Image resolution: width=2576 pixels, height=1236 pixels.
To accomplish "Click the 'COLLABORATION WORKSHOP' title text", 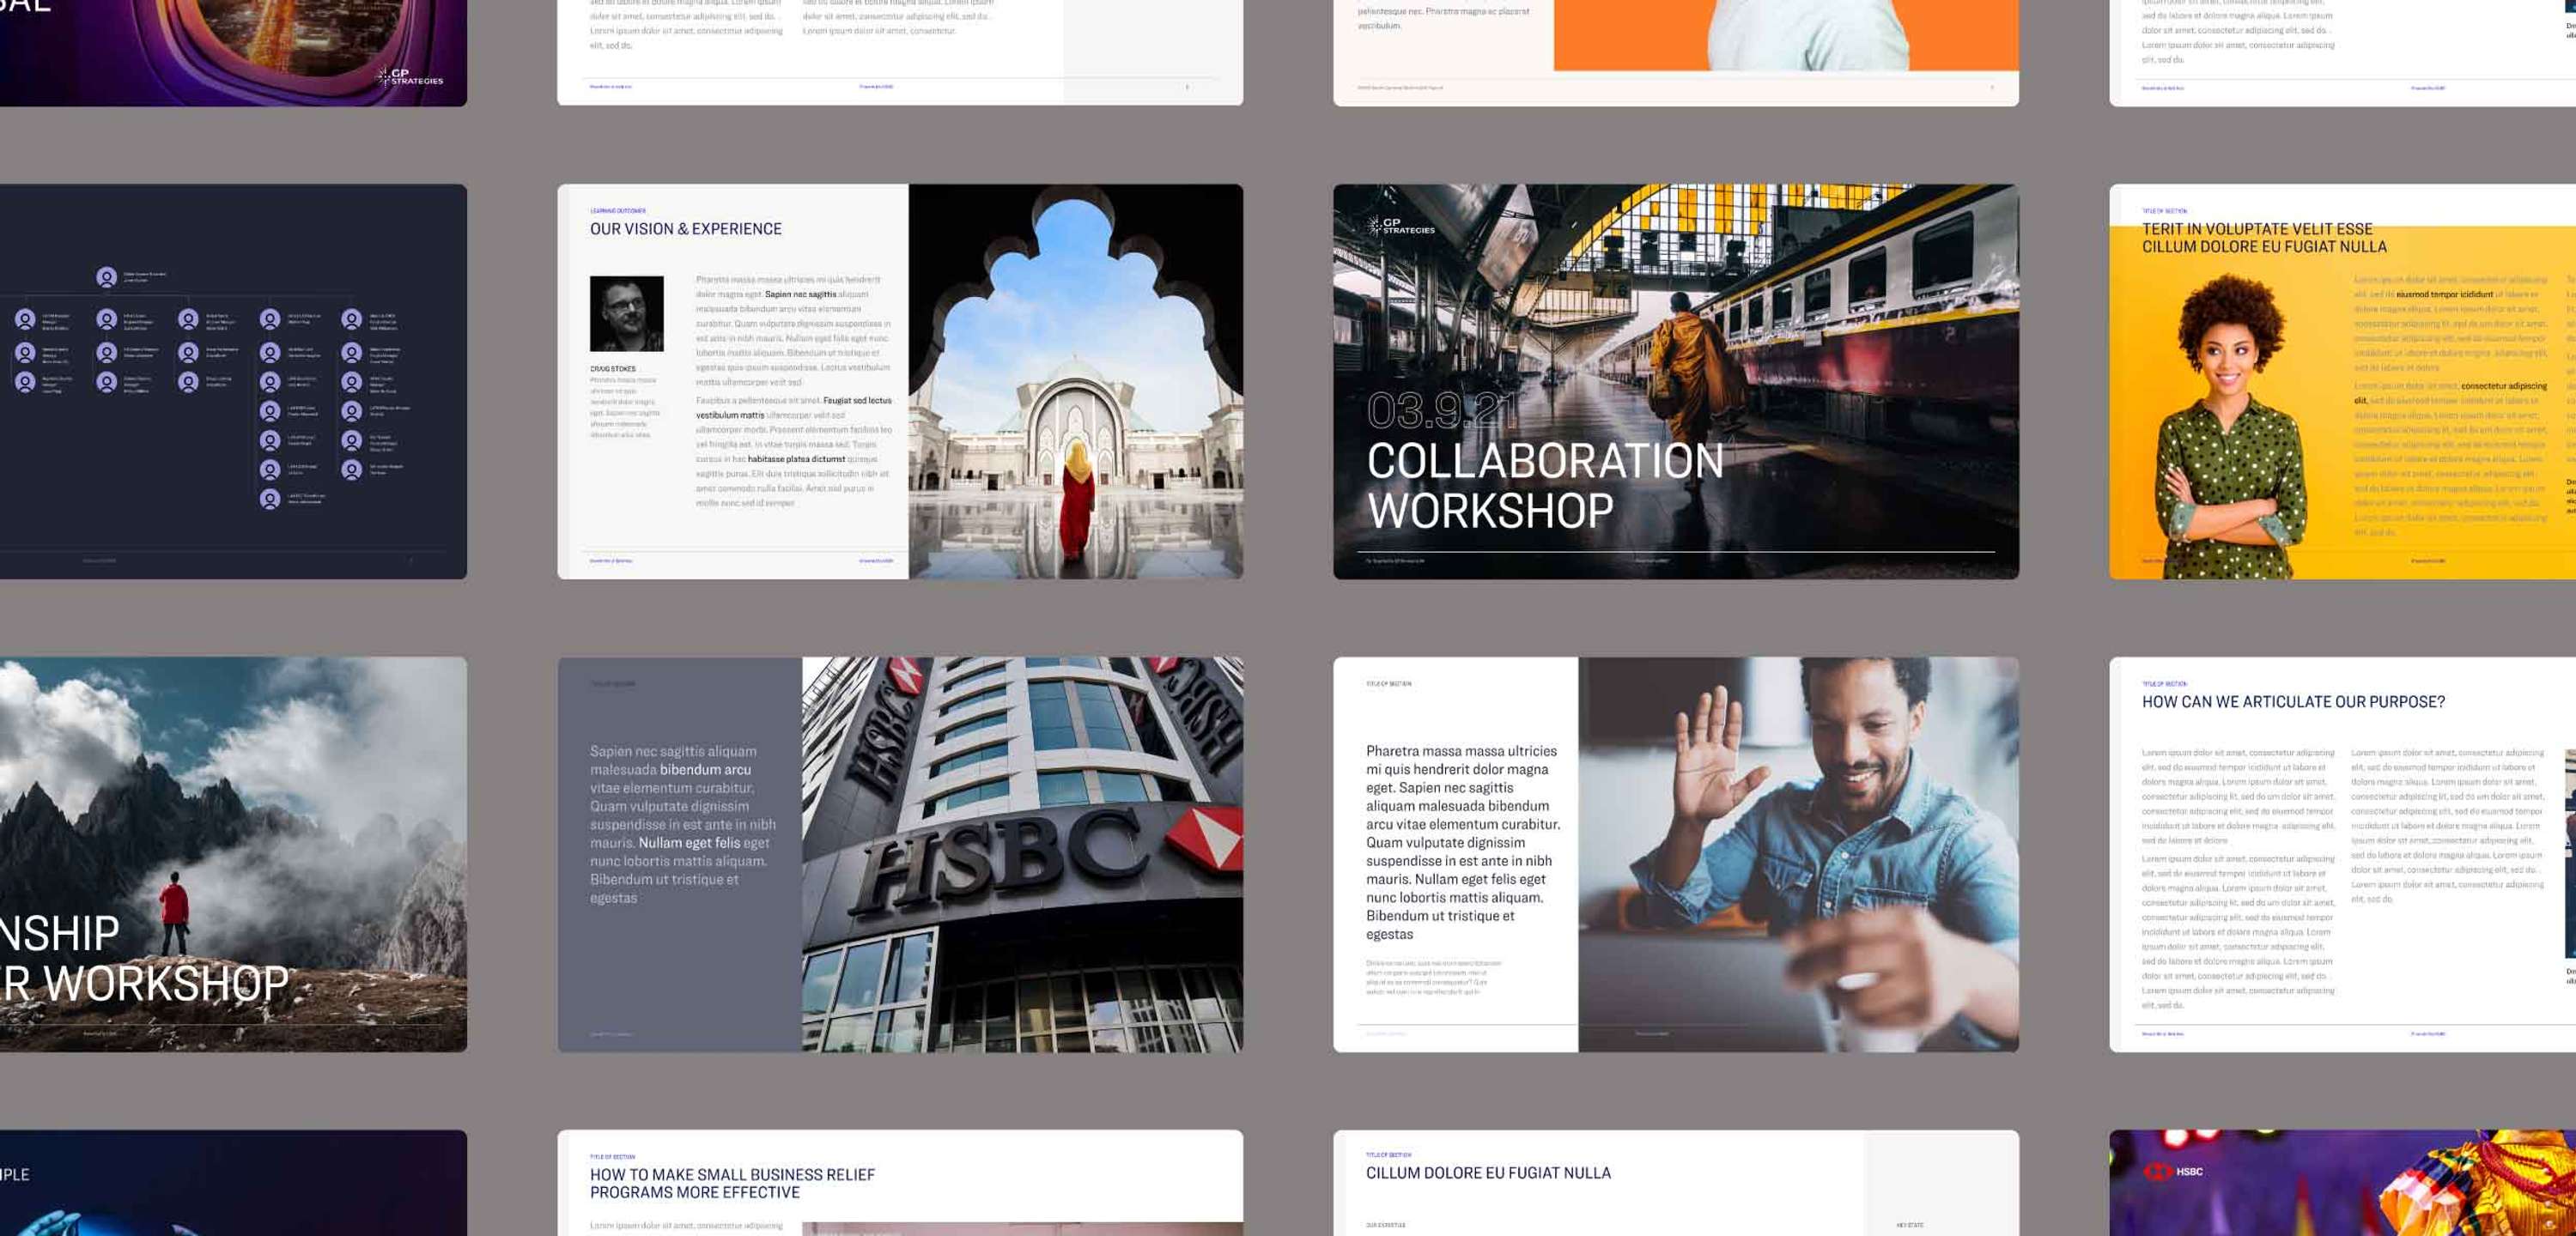I will (1545, 486).
